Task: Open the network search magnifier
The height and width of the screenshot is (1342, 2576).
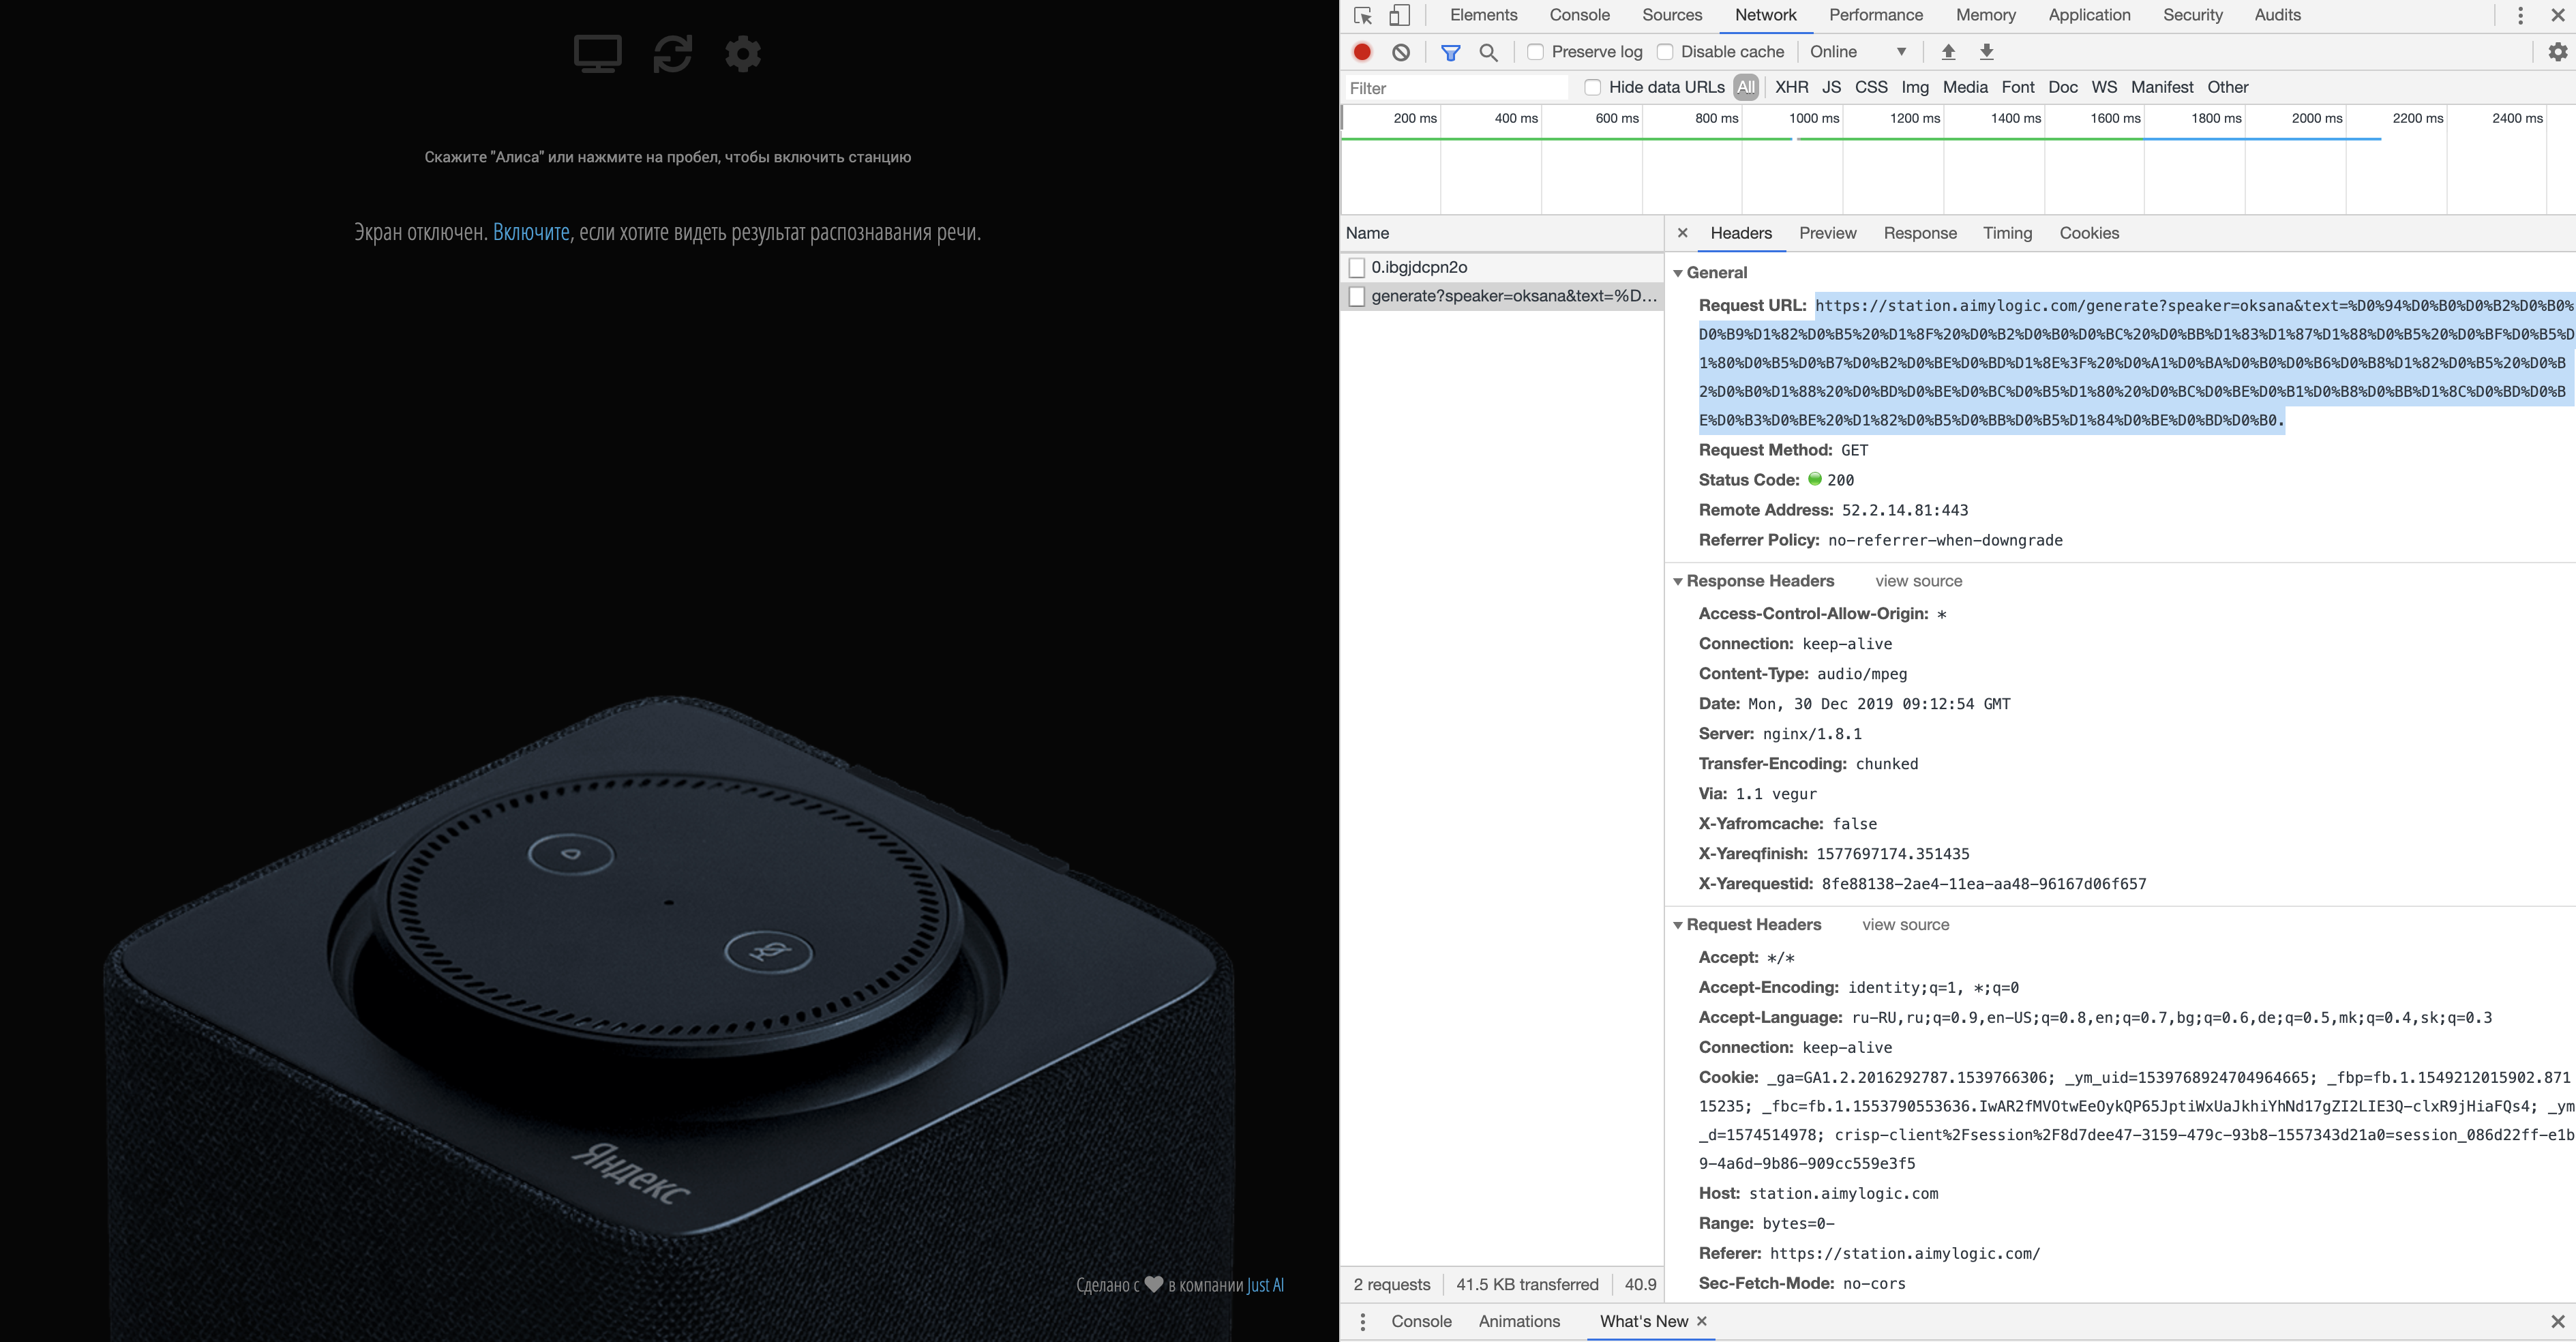Action: point(1489,51)
